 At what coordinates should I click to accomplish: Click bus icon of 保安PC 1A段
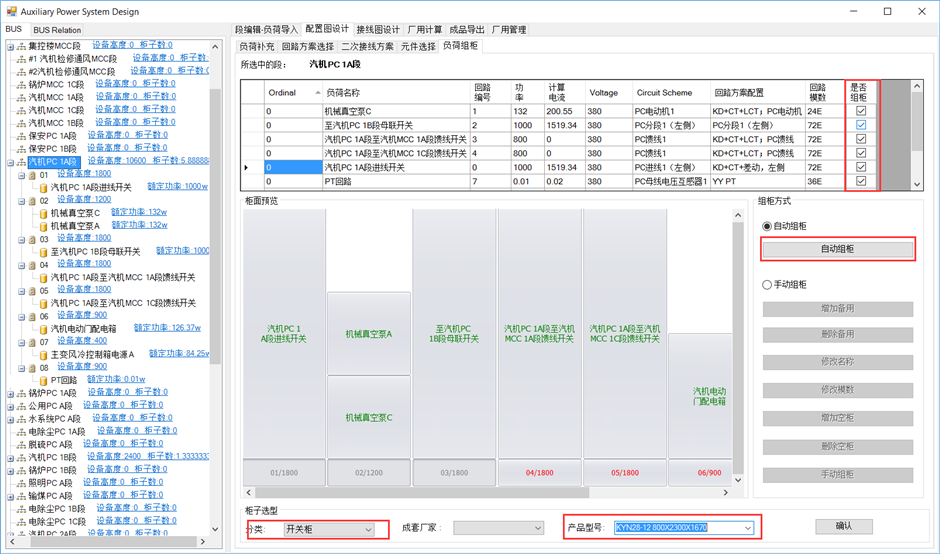(22, 136)
